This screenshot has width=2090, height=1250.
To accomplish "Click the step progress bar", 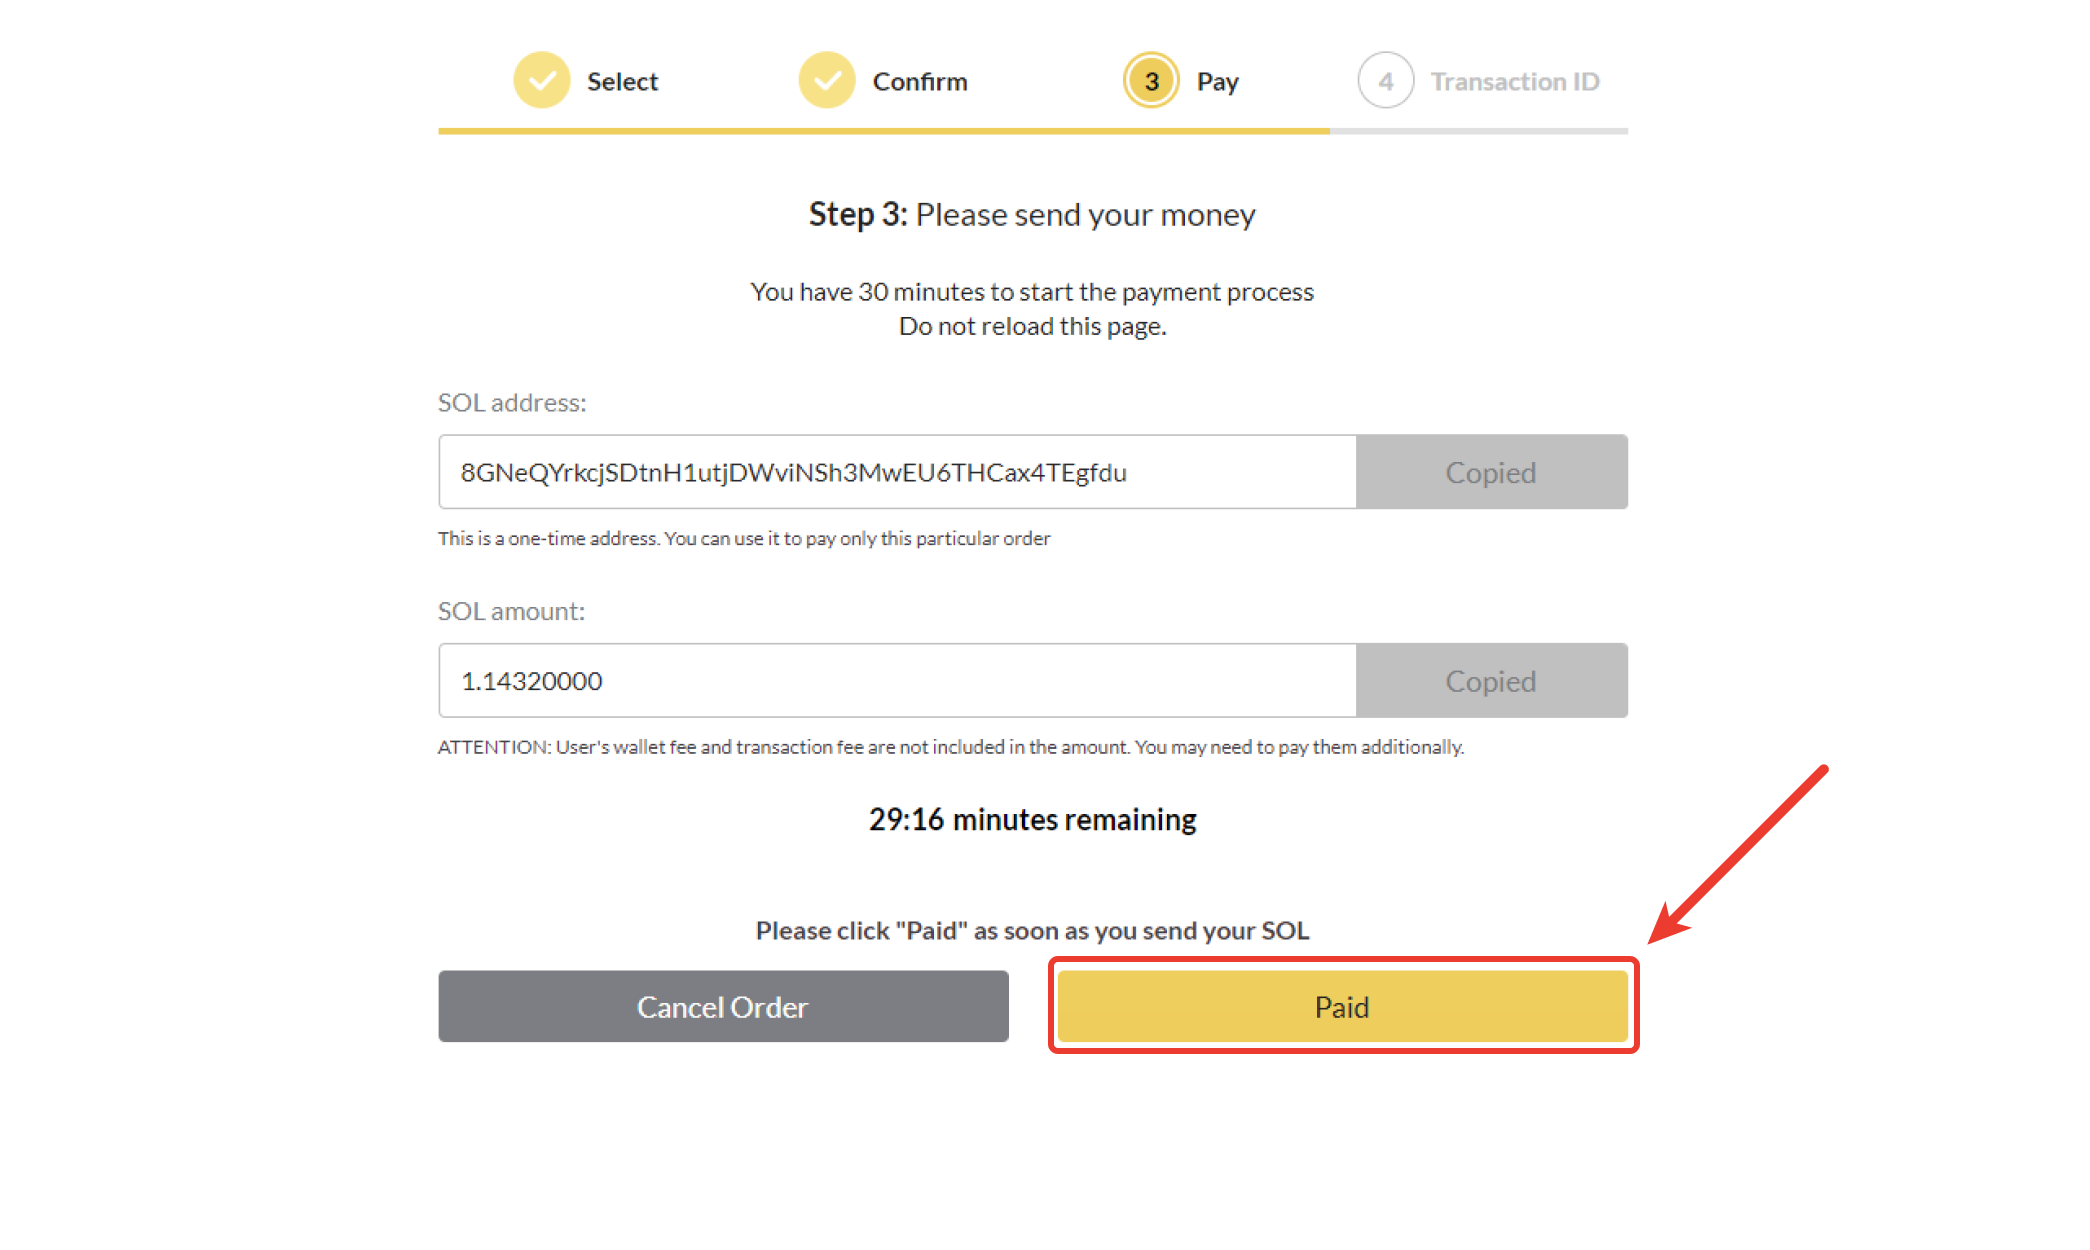I will click(x=1032, y=131).
